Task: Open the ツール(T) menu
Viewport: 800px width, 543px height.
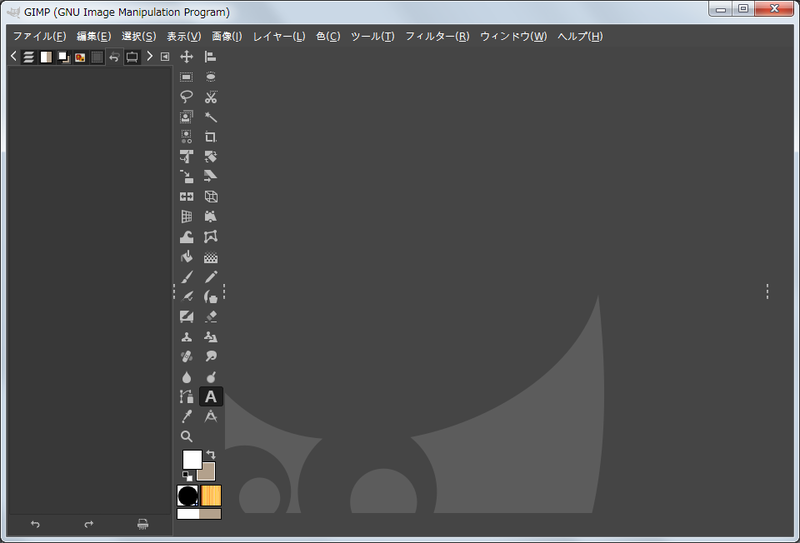Action: coord(372,36)
